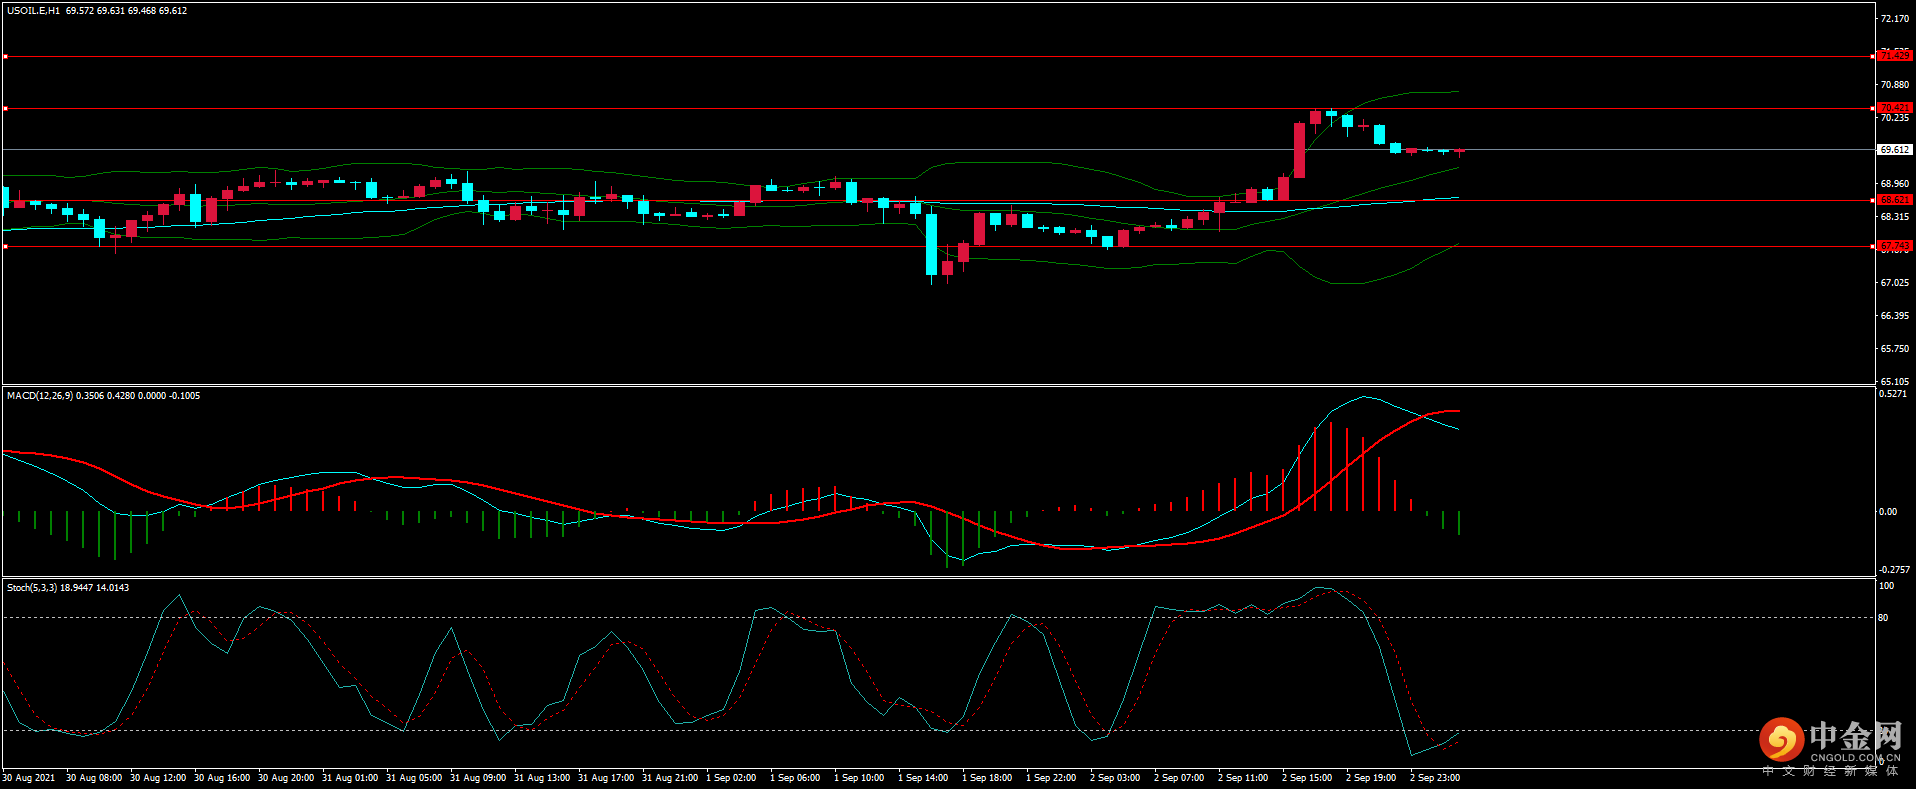The height and width of the screenshot is (789, 1916).
Task: Click the 30 Aug 2021 date label
Action: coord(28,778)
